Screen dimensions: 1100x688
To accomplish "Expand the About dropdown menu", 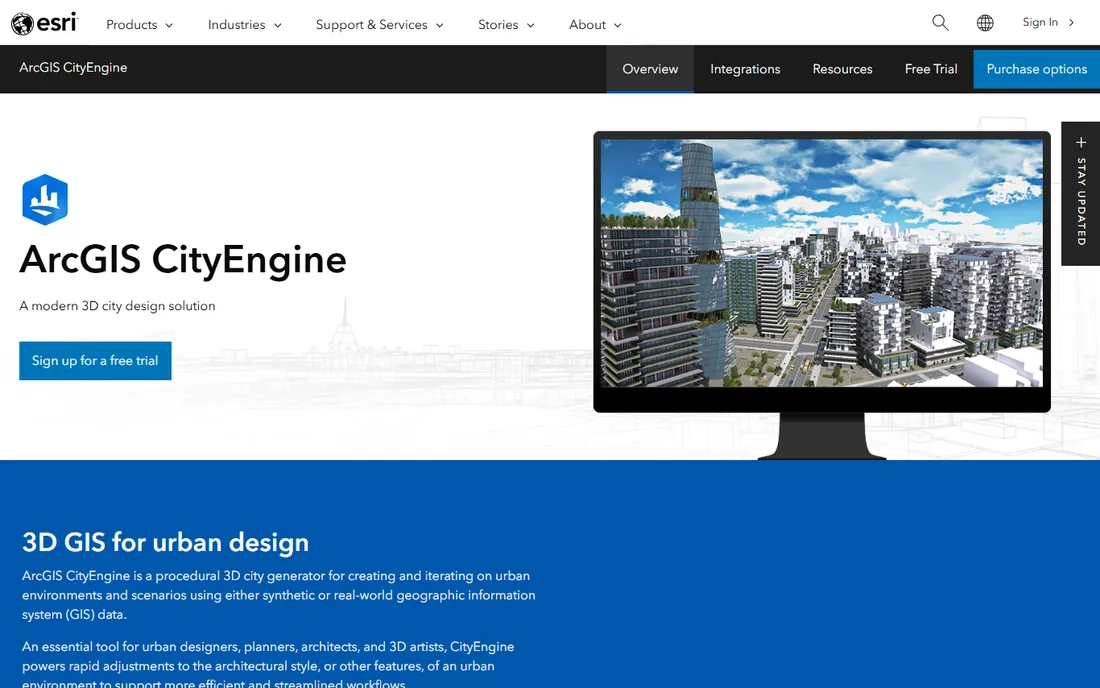I will (x=595, y=25).
